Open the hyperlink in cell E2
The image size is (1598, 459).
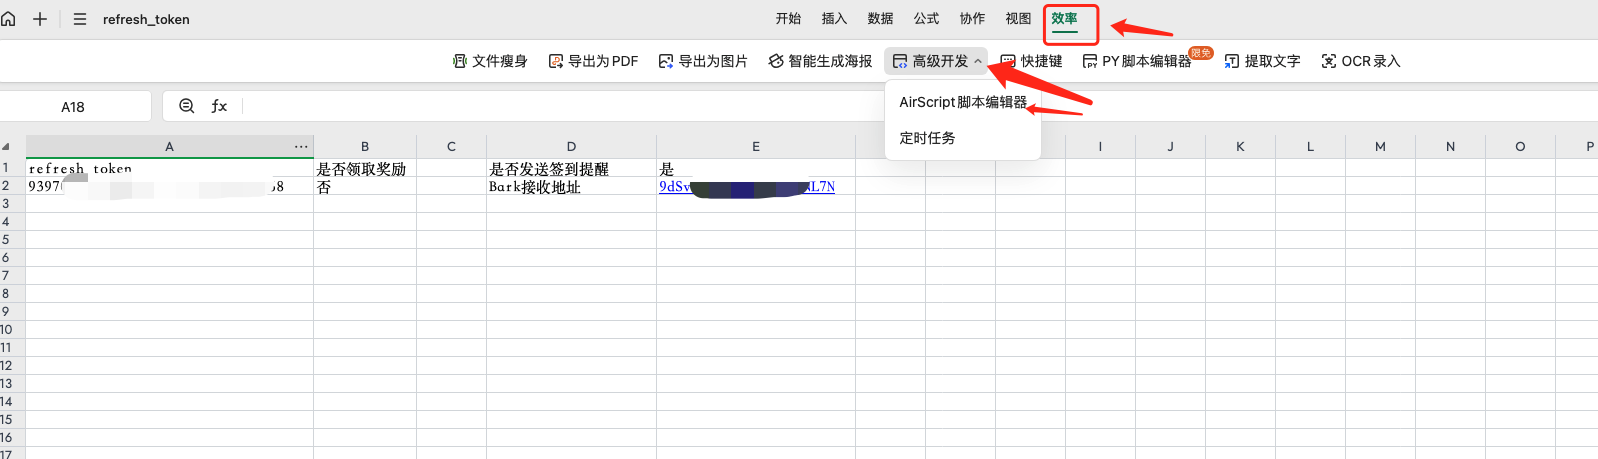click(x=746, y=186)
